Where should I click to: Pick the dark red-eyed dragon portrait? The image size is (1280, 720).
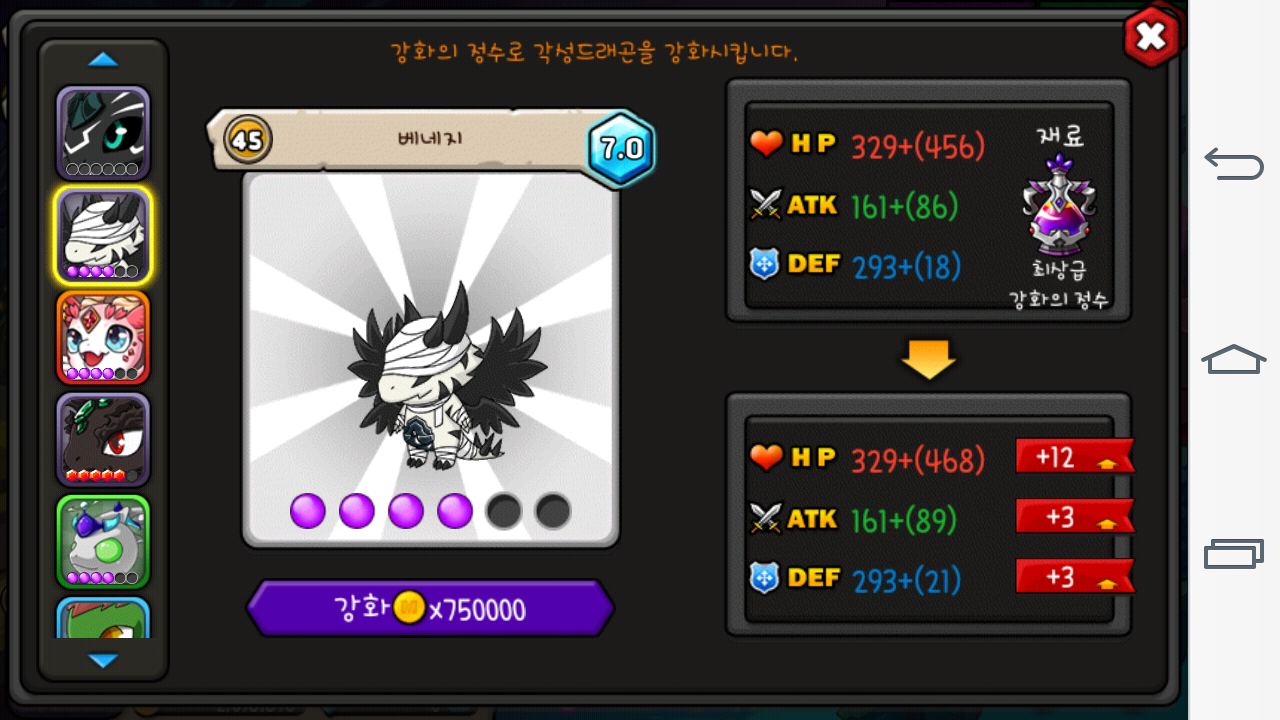103,440
